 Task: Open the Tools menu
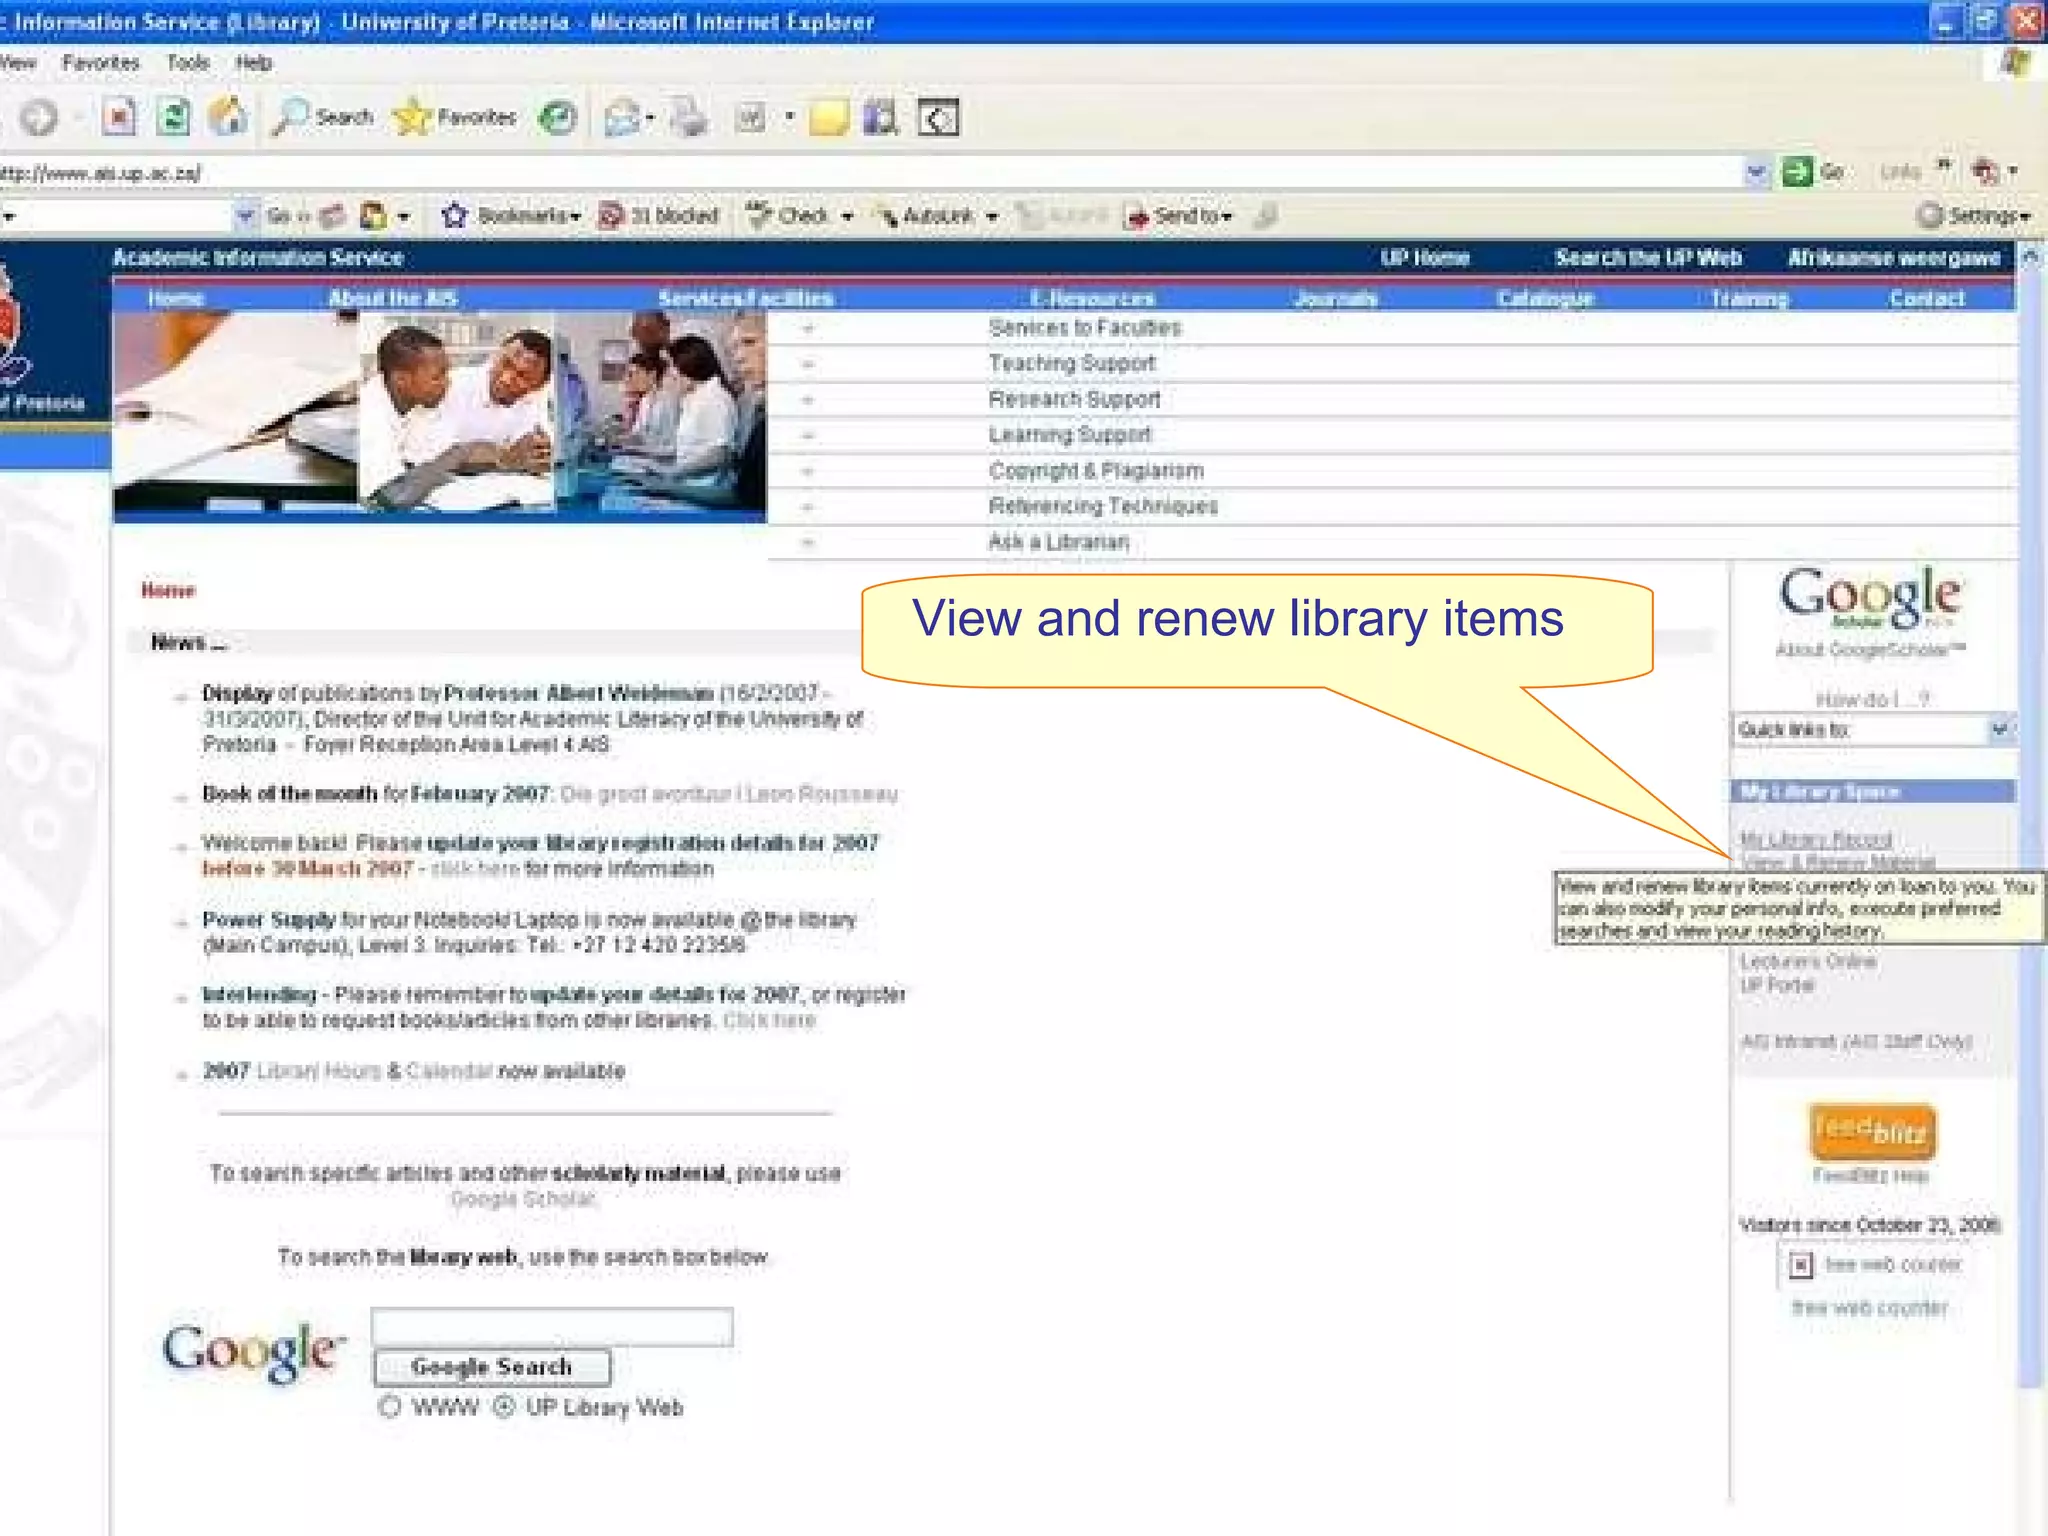click(x=187, y=63)
